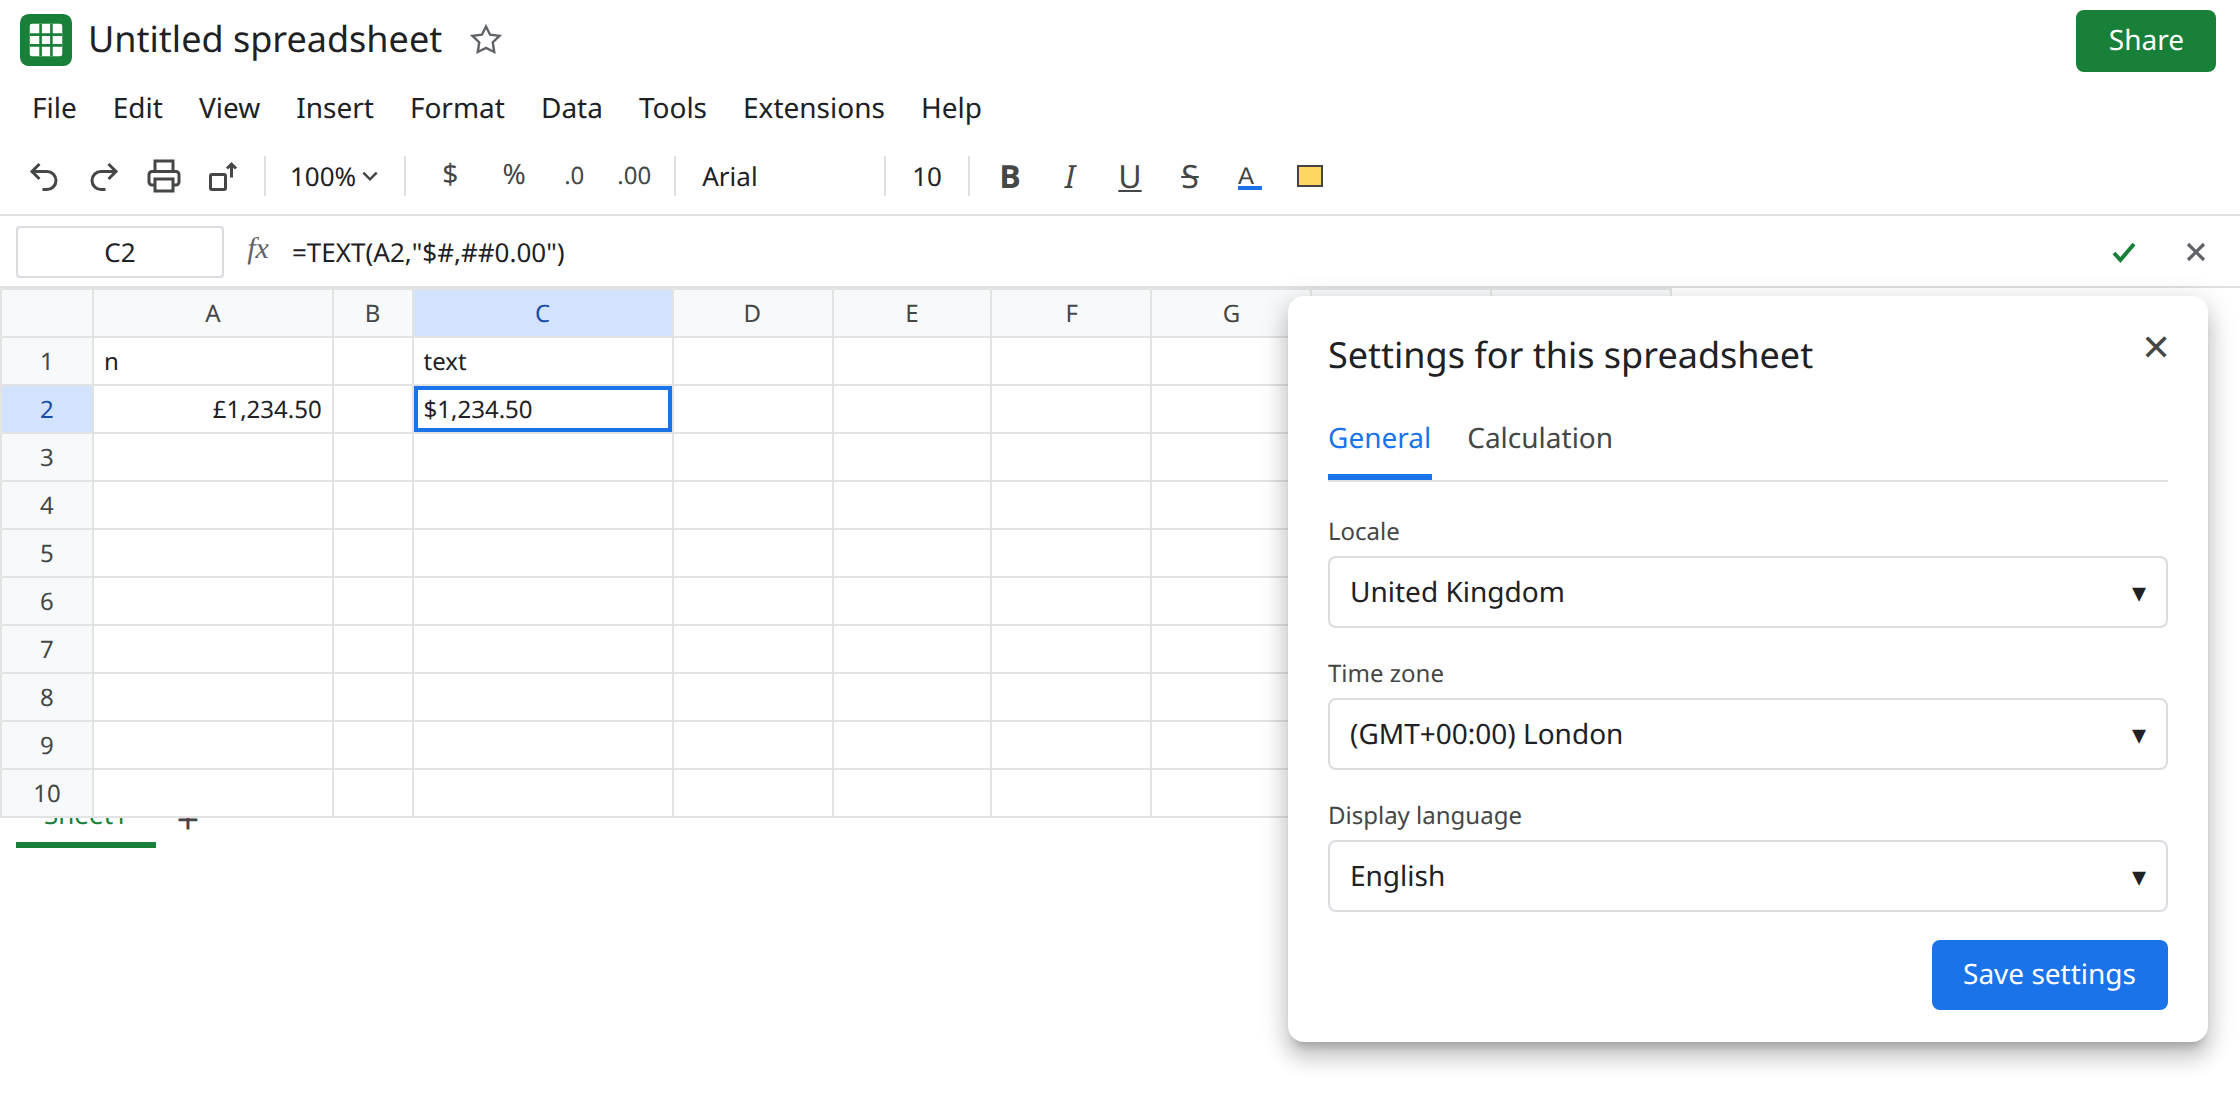Select cell A2 with £1,234.50
Image resolution: width=2240 pixels, height=1120 pixels.
click(213, 409)
